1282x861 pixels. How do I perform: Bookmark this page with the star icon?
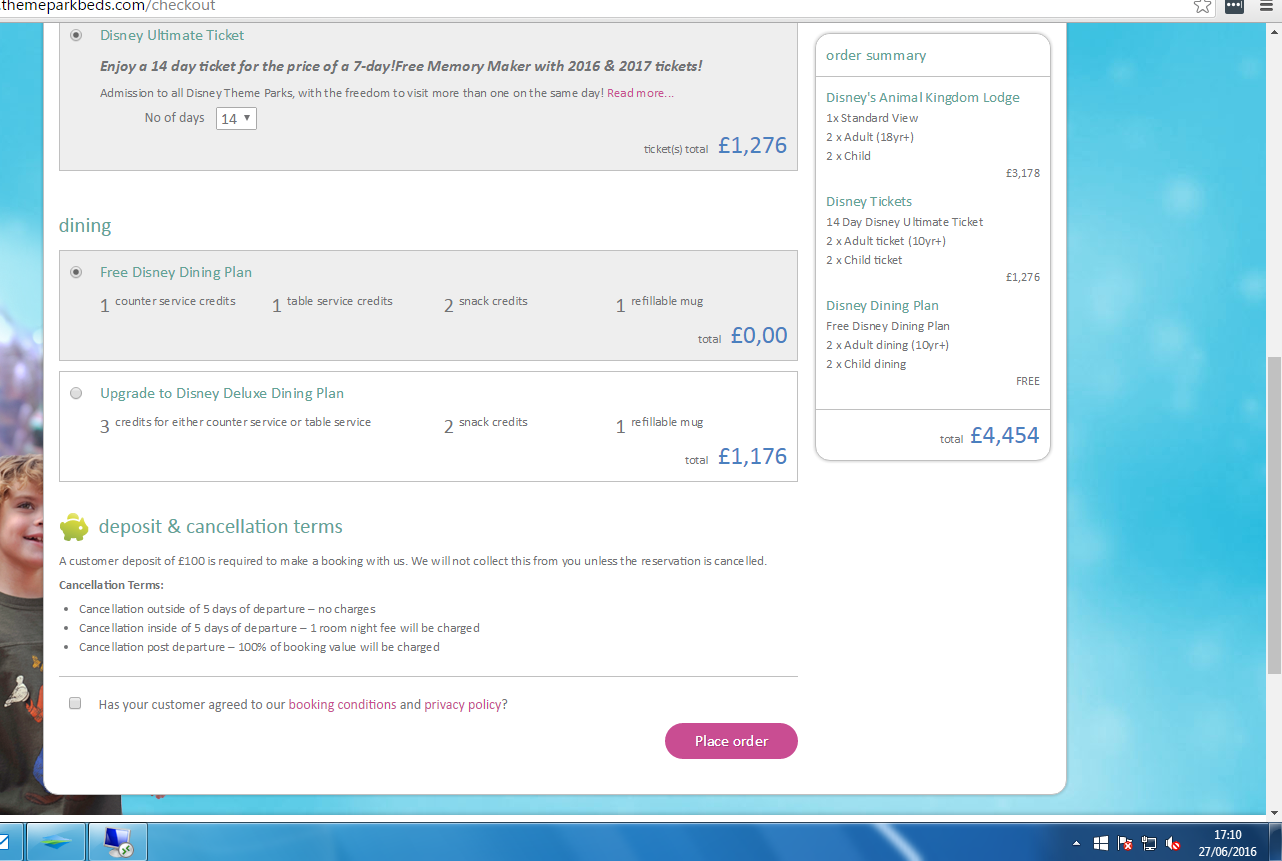click(1202, 6)
